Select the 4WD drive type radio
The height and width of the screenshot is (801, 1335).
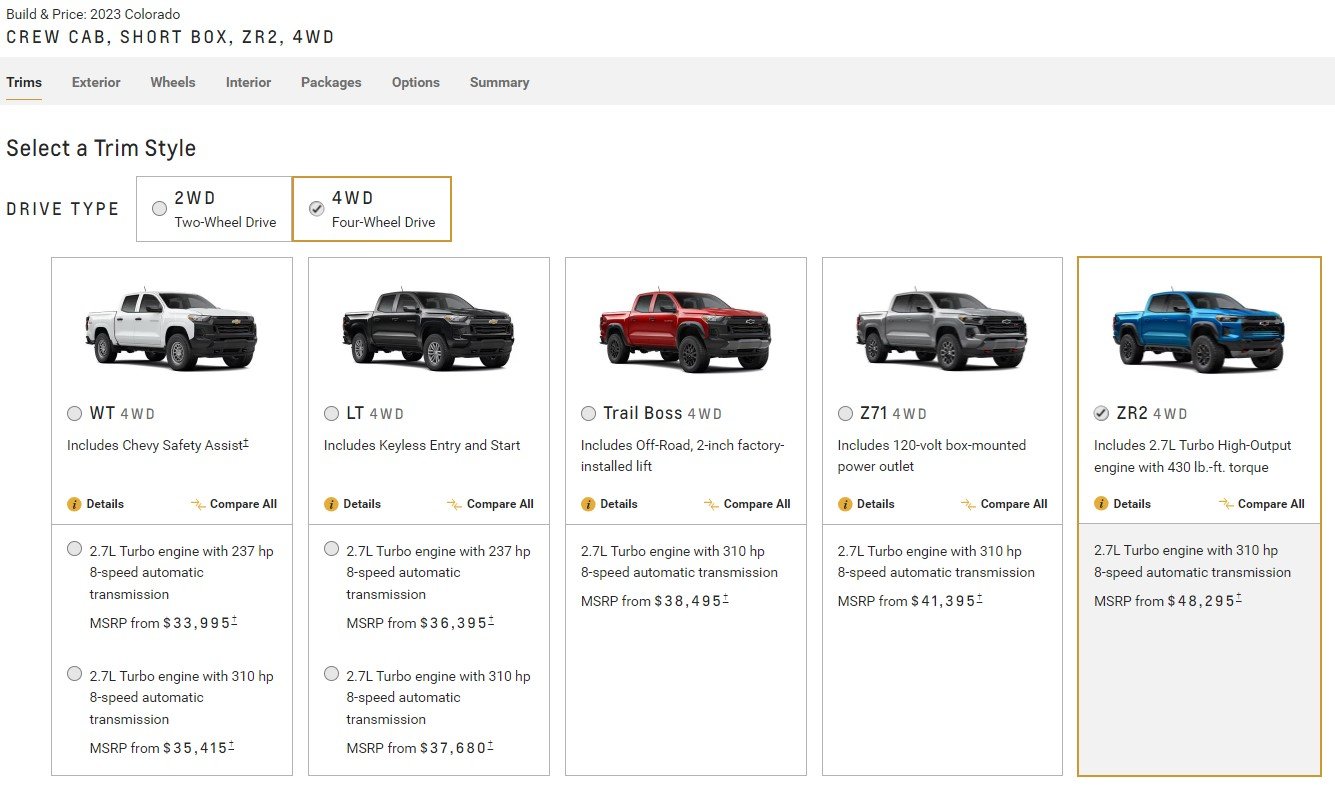[316, 208]
